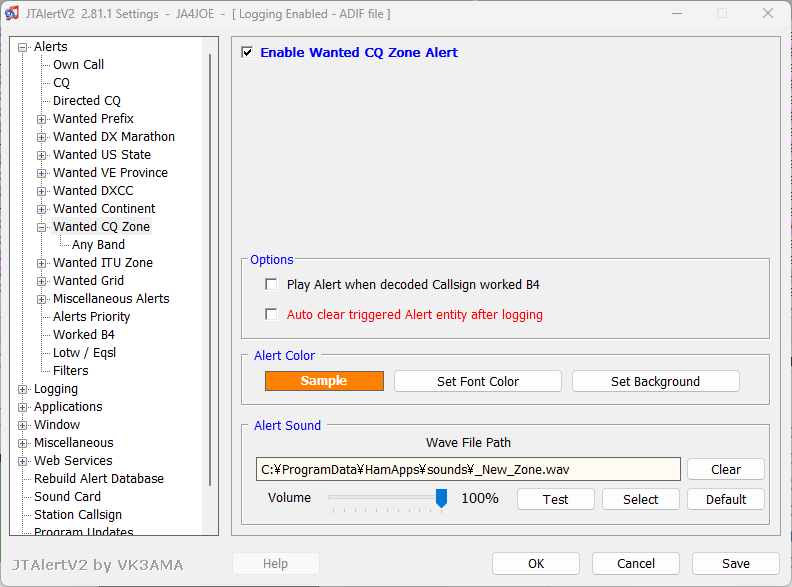The image size is (792, 587).
Task: Open Directed CQ settings
Action: 87,101
